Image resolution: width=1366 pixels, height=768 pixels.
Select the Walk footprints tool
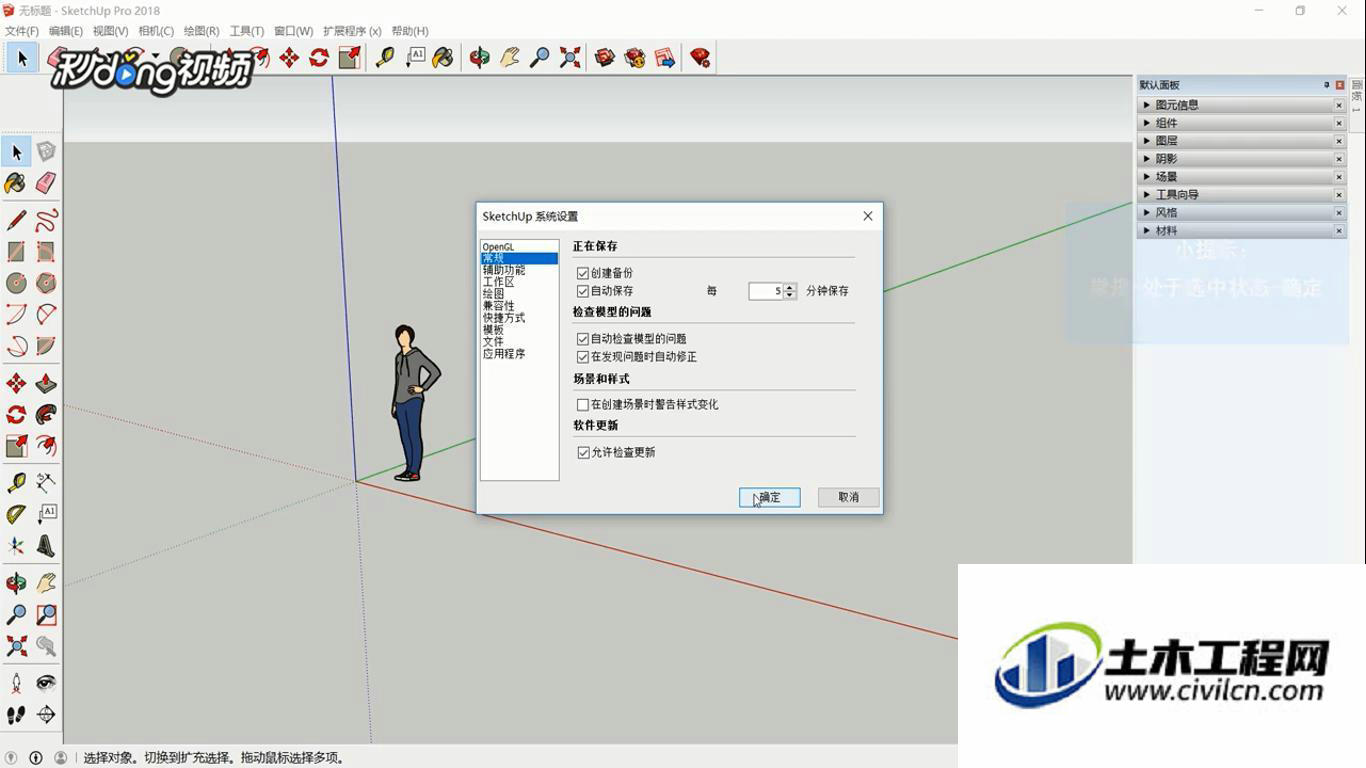click(16, 715)
